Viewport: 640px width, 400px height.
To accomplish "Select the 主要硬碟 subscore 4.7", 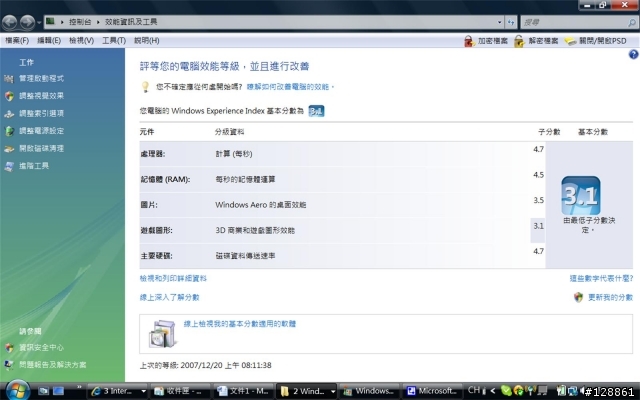I will [538, 251].
